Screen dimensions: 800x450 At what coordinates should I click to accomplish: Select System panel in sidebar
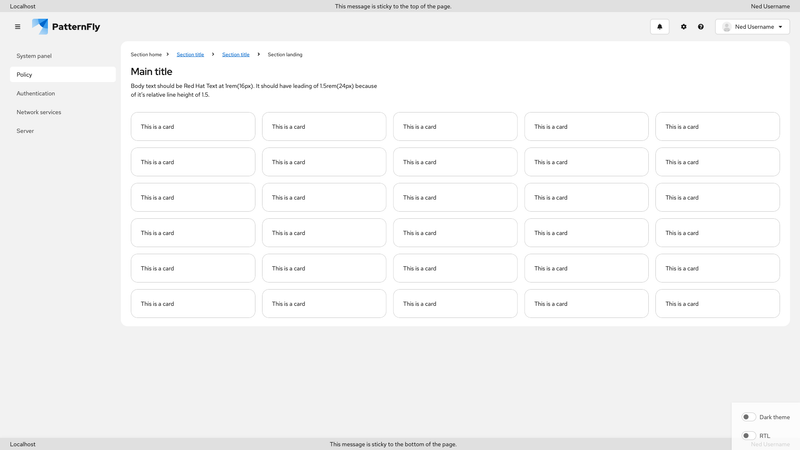pos(34,56)
